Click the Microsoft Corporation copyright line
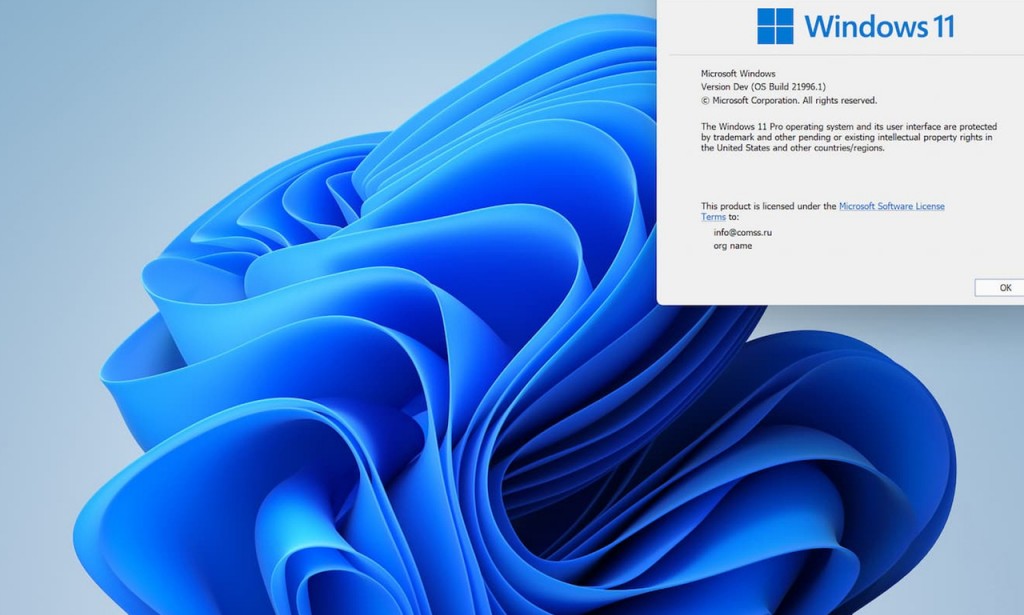The image size is (1024, 615). click(789, 100)
